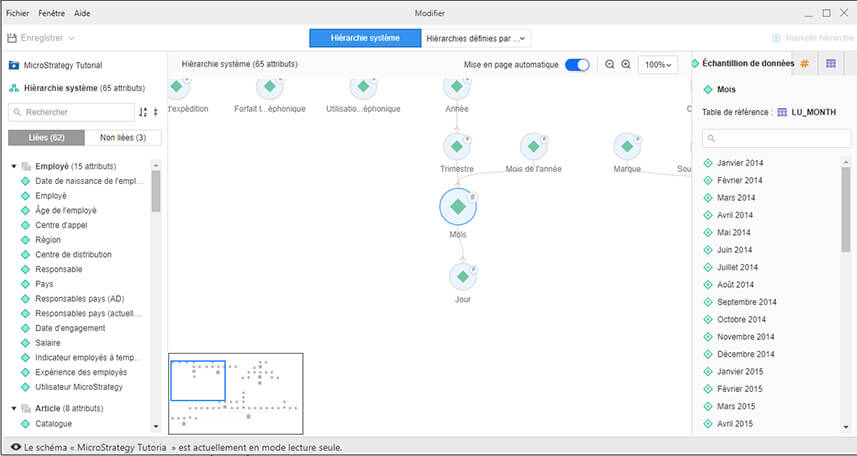This screenshot has width=857, height=456.
Task: Click the expand/collapse all arrows icon
Action: coord(155,113)
